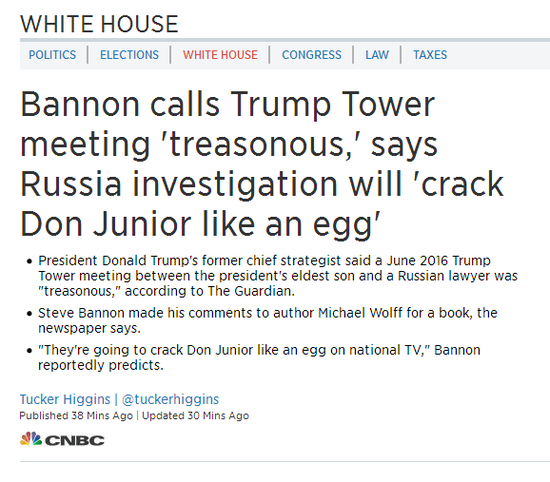
Task: Click the Bannon article headline
Action: (x=262, y=164)
